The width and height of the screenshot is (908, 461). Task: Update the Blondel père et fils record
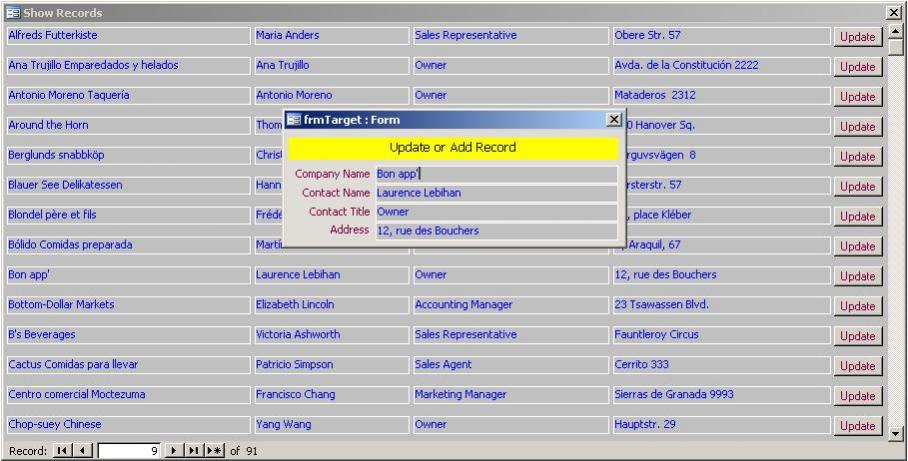pos(858,216)
